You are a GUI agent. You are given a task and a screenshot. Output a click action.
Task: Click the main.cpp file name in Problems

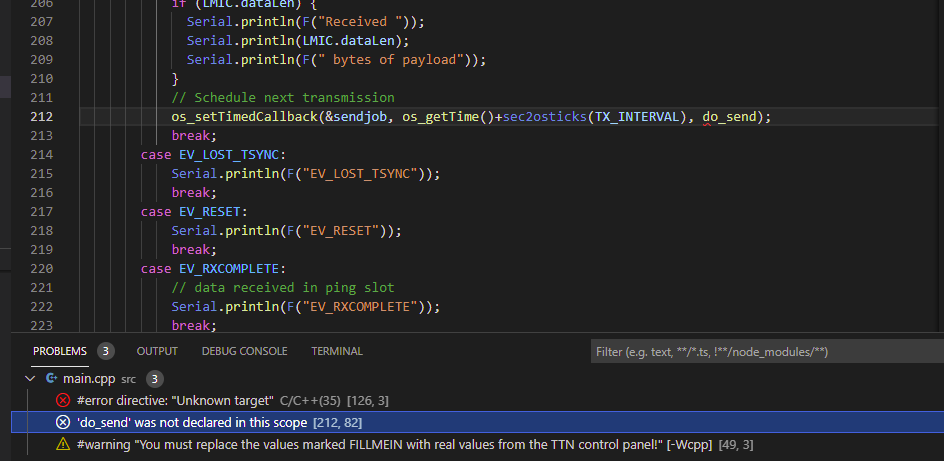[x=91, y=379]
